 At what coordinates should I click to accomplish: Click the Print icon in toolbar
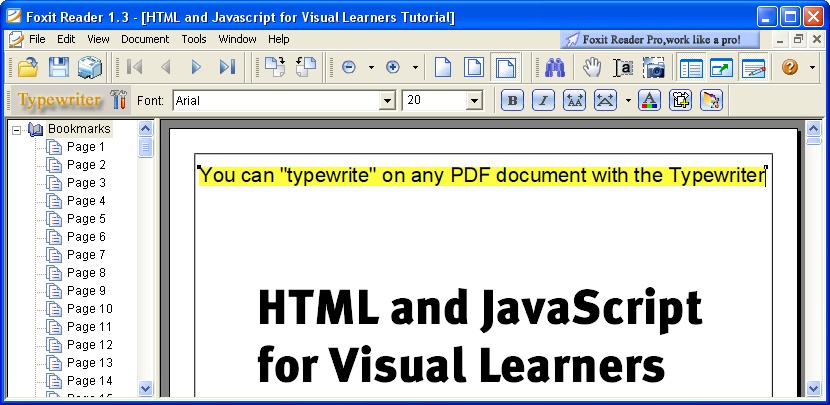90,67
